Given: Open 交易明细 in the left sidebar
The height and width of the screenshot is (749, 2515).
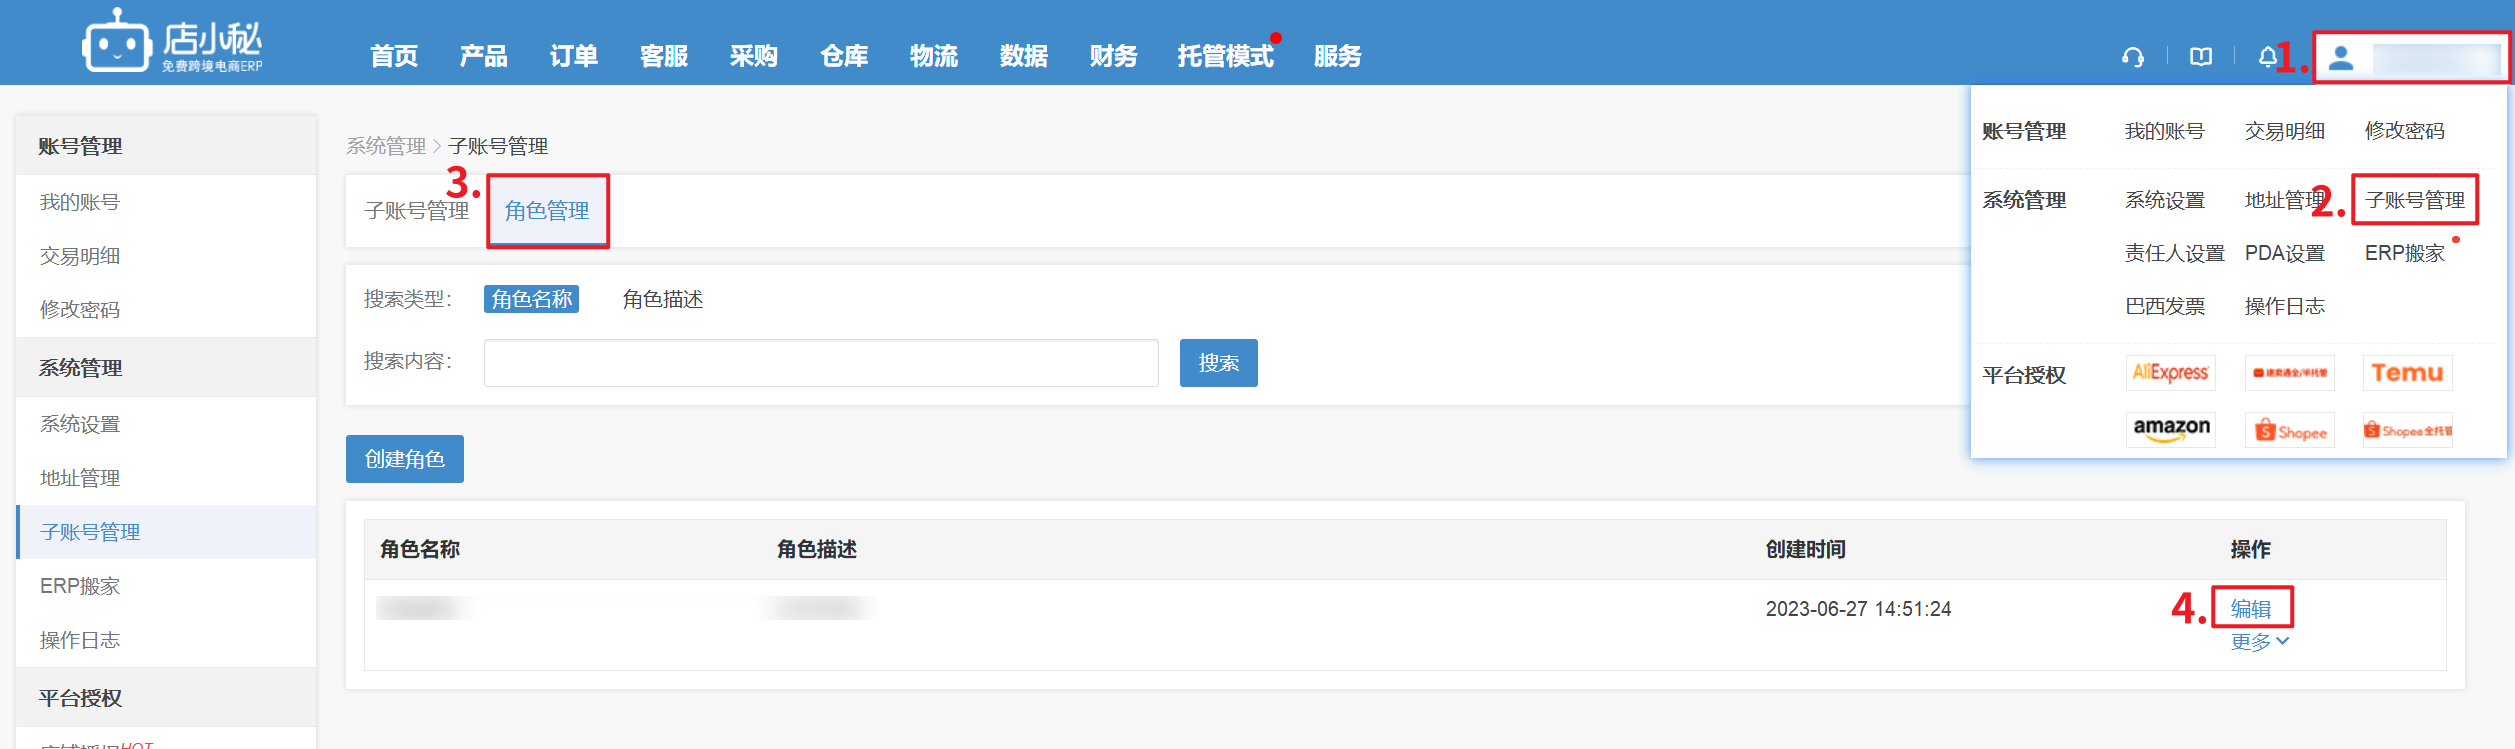Looking at the screenshot, I should [80, 256].
